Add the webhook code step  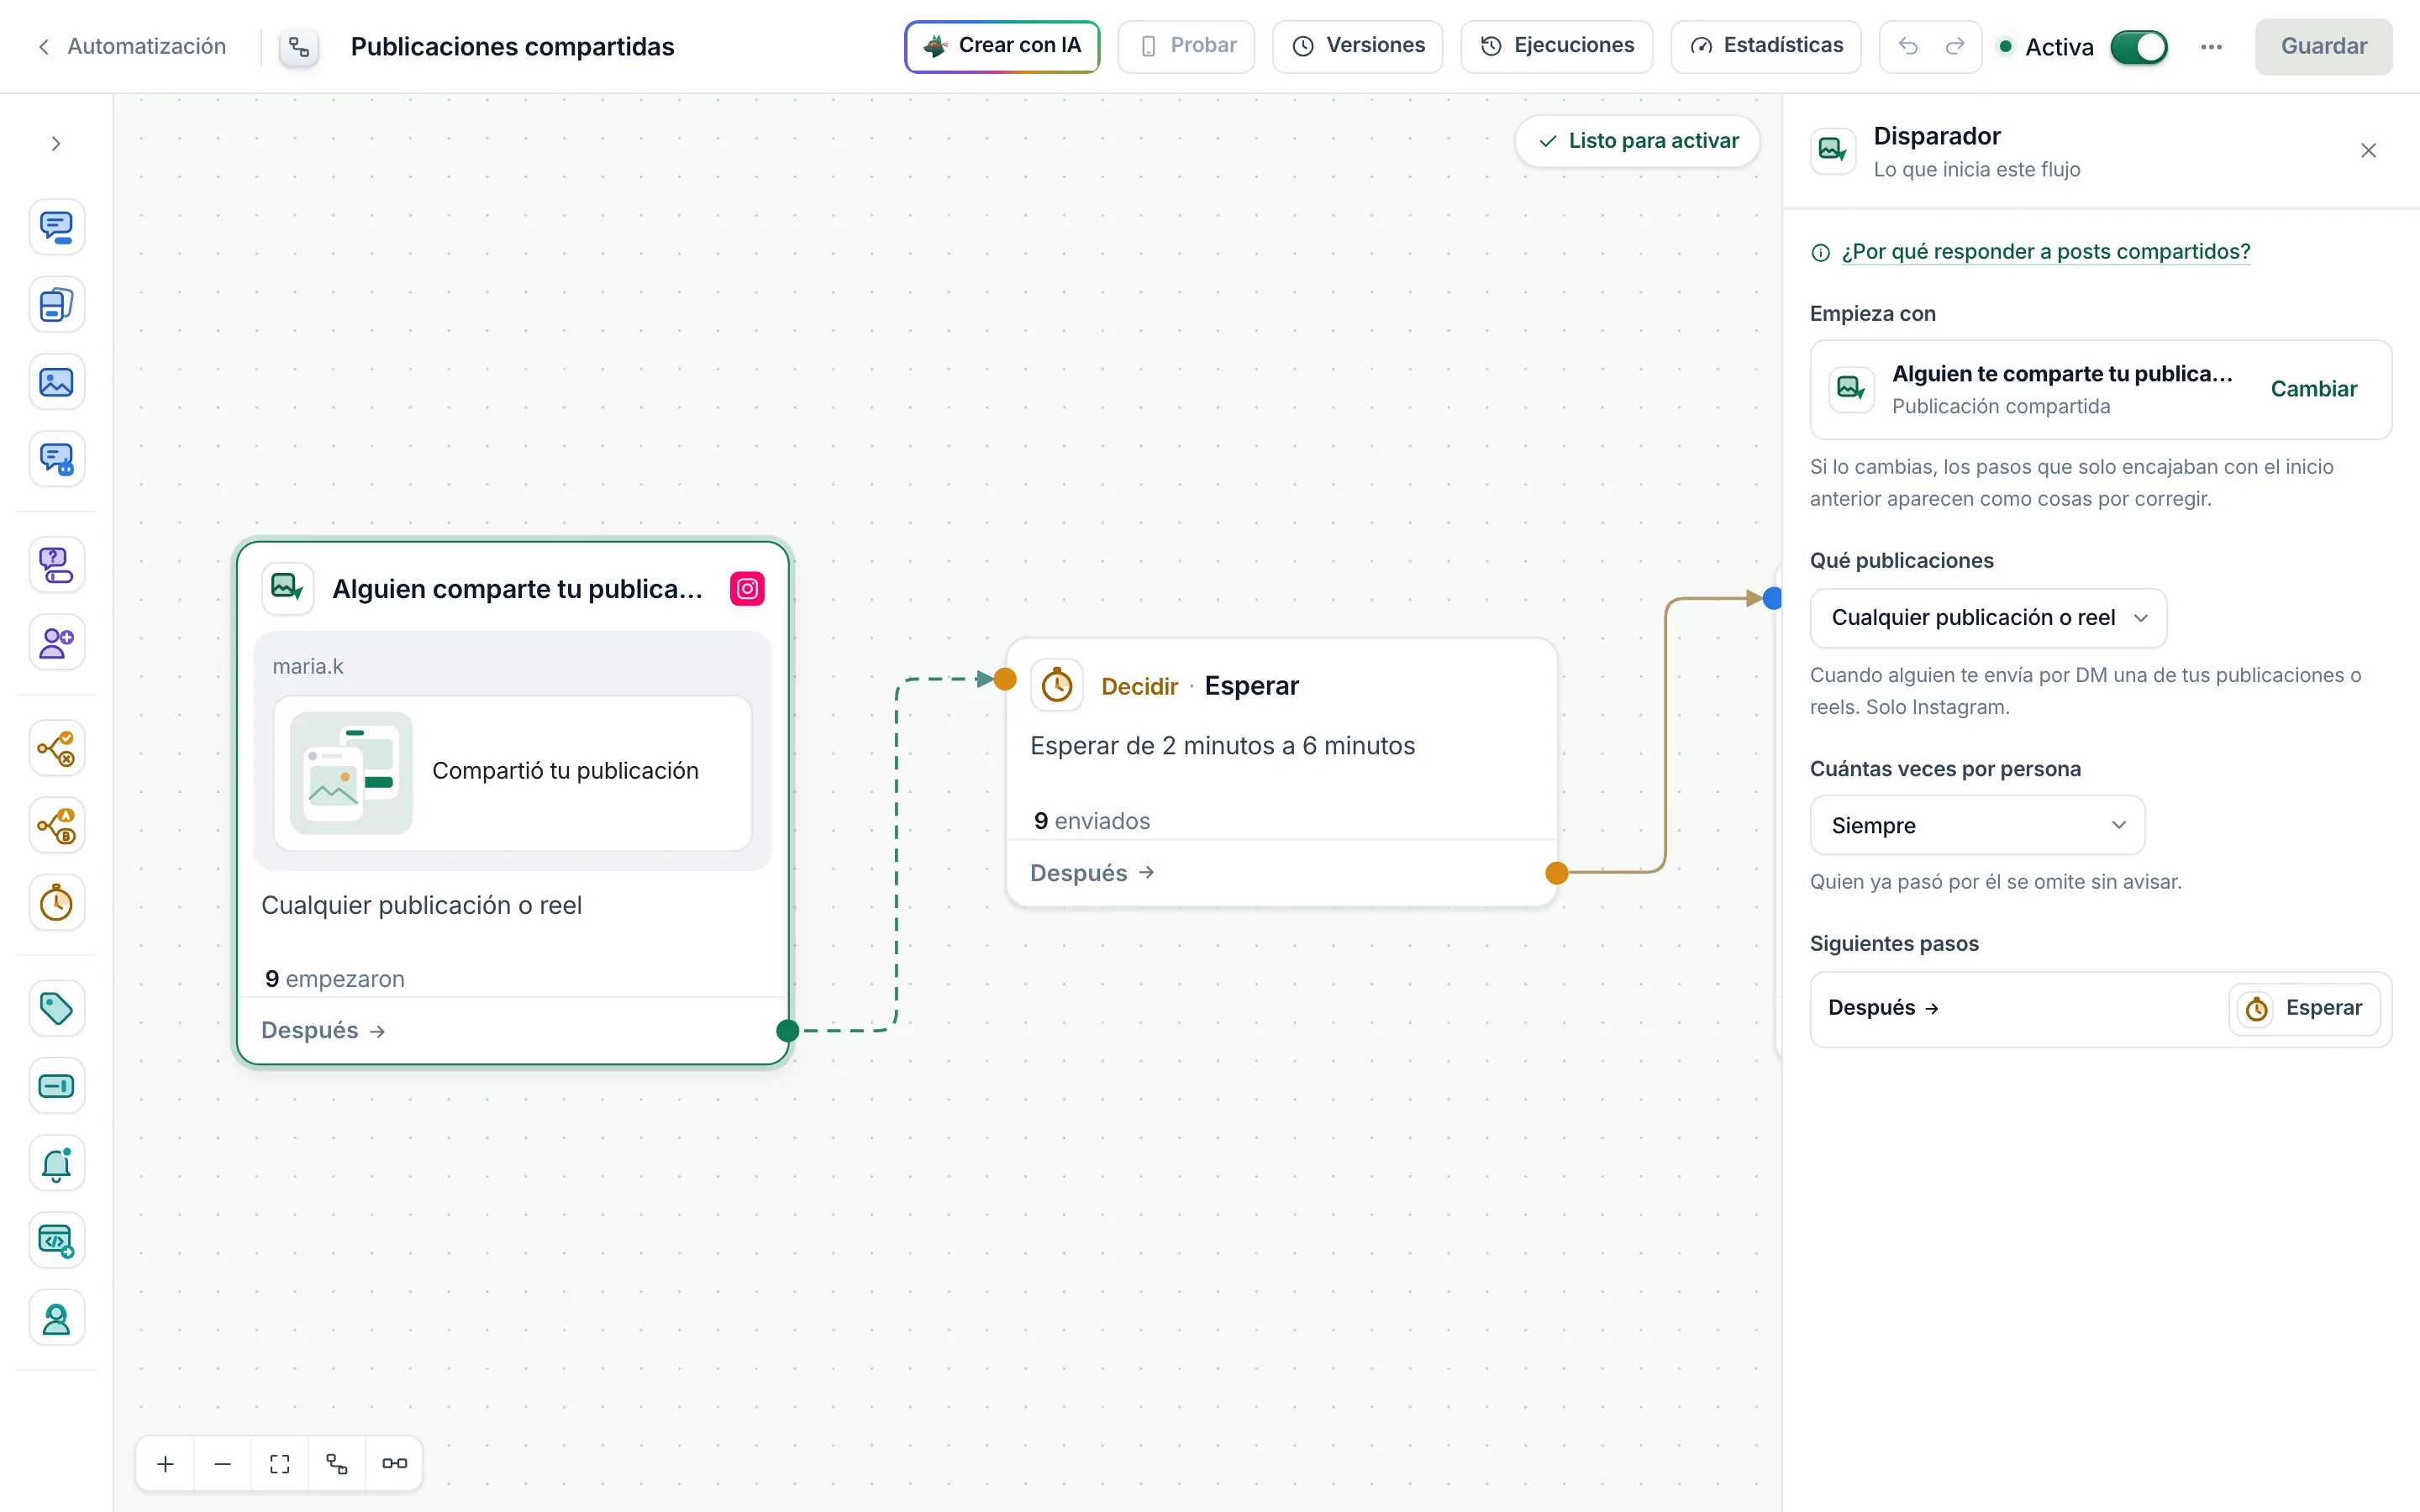point(56,1241)
